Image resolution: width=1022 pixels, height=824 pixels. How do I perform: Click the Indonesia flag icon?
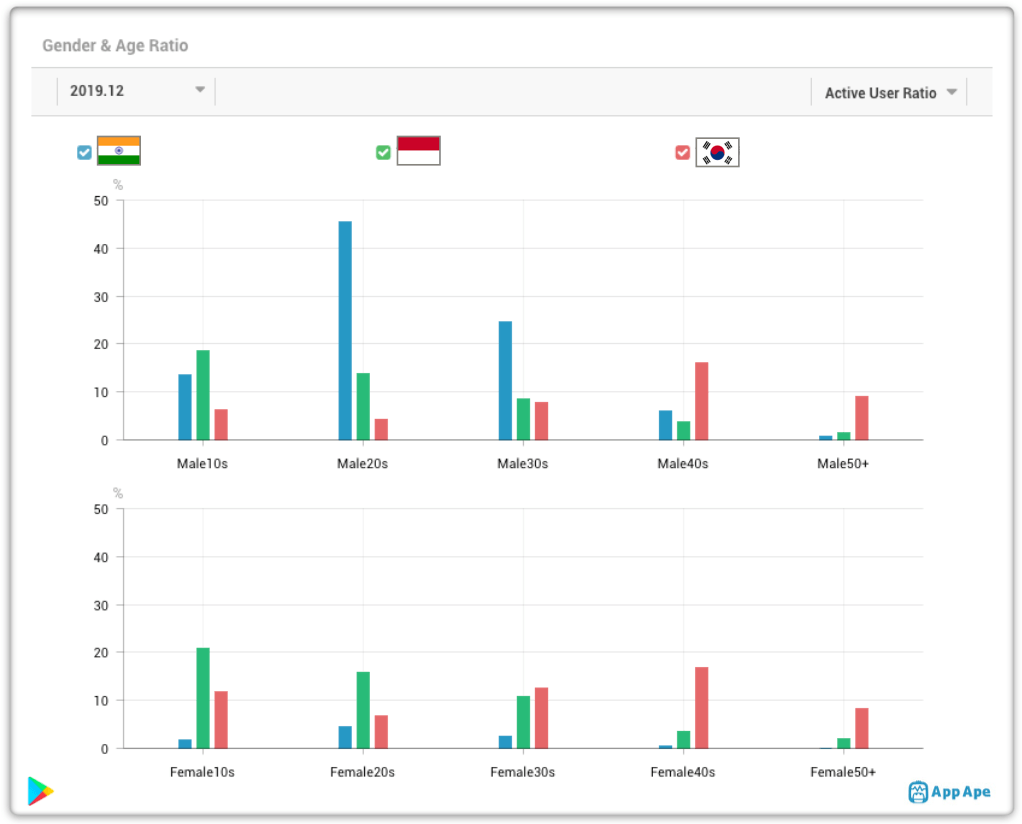tap(418, 151)
